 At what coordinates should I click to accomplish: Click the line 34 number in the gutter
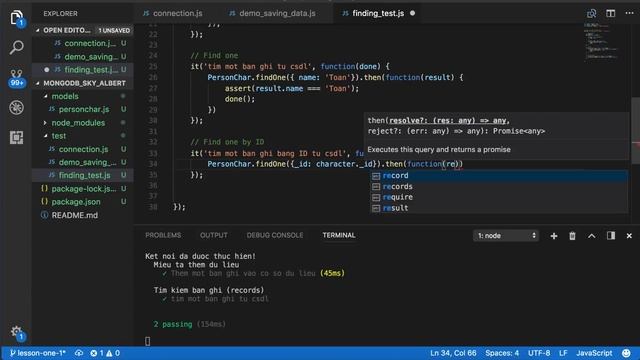153,164
